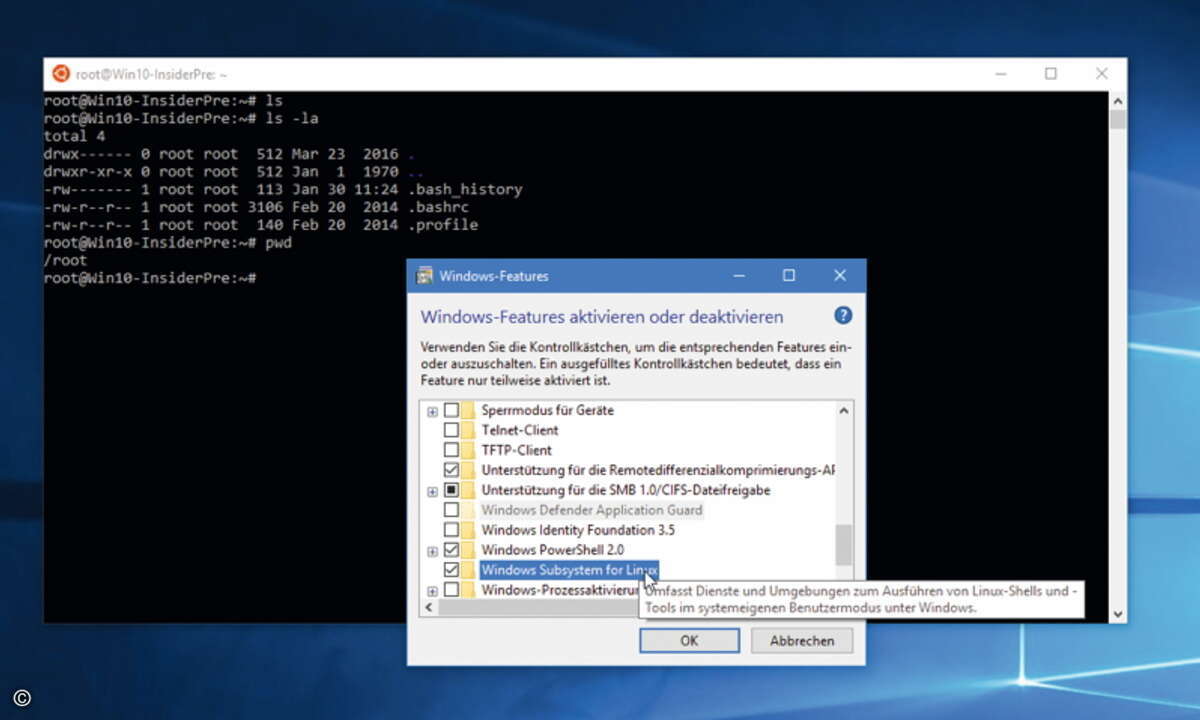Click the terminal window's scrollbar thumb

point(1118,120)
